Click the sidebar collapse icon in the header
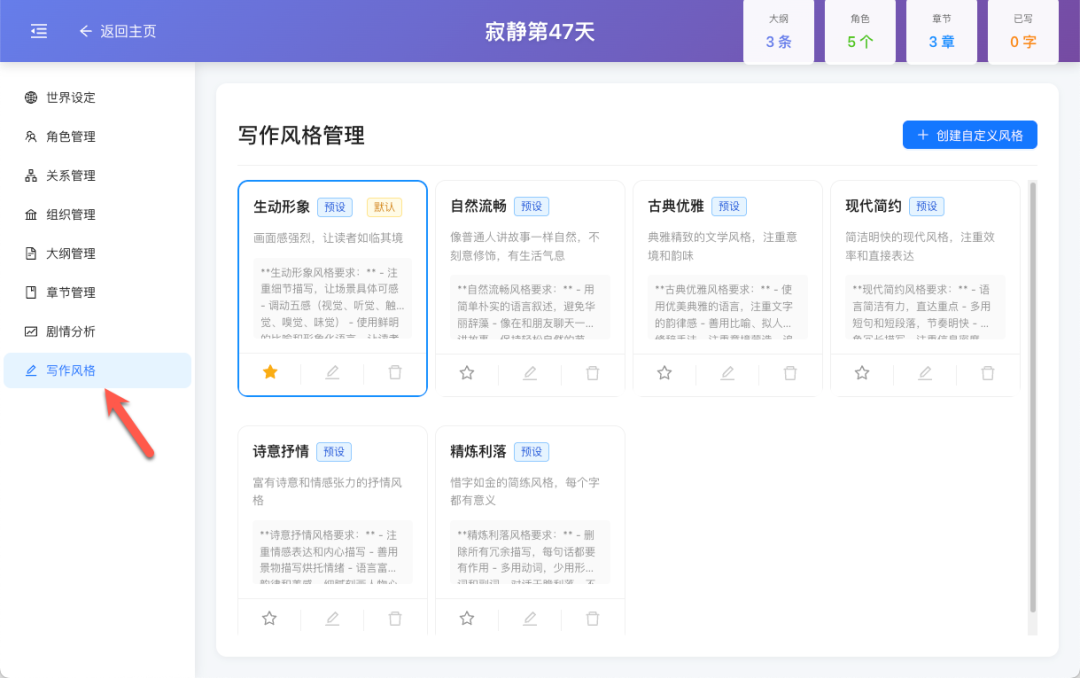1080x678 pixels. (x=38, y=30)
